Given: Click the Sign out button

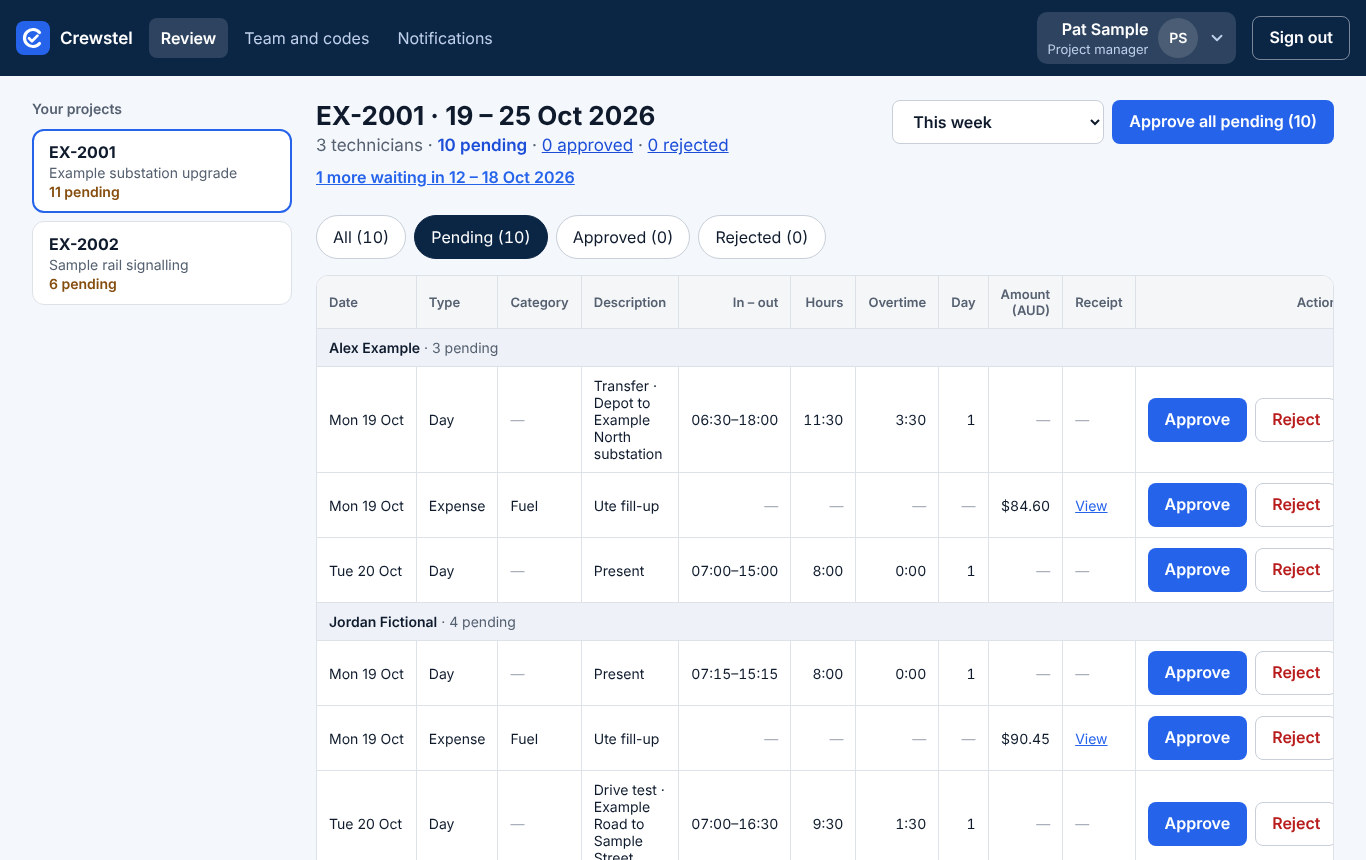Looking at the screenshot, I should [1301, 38].
